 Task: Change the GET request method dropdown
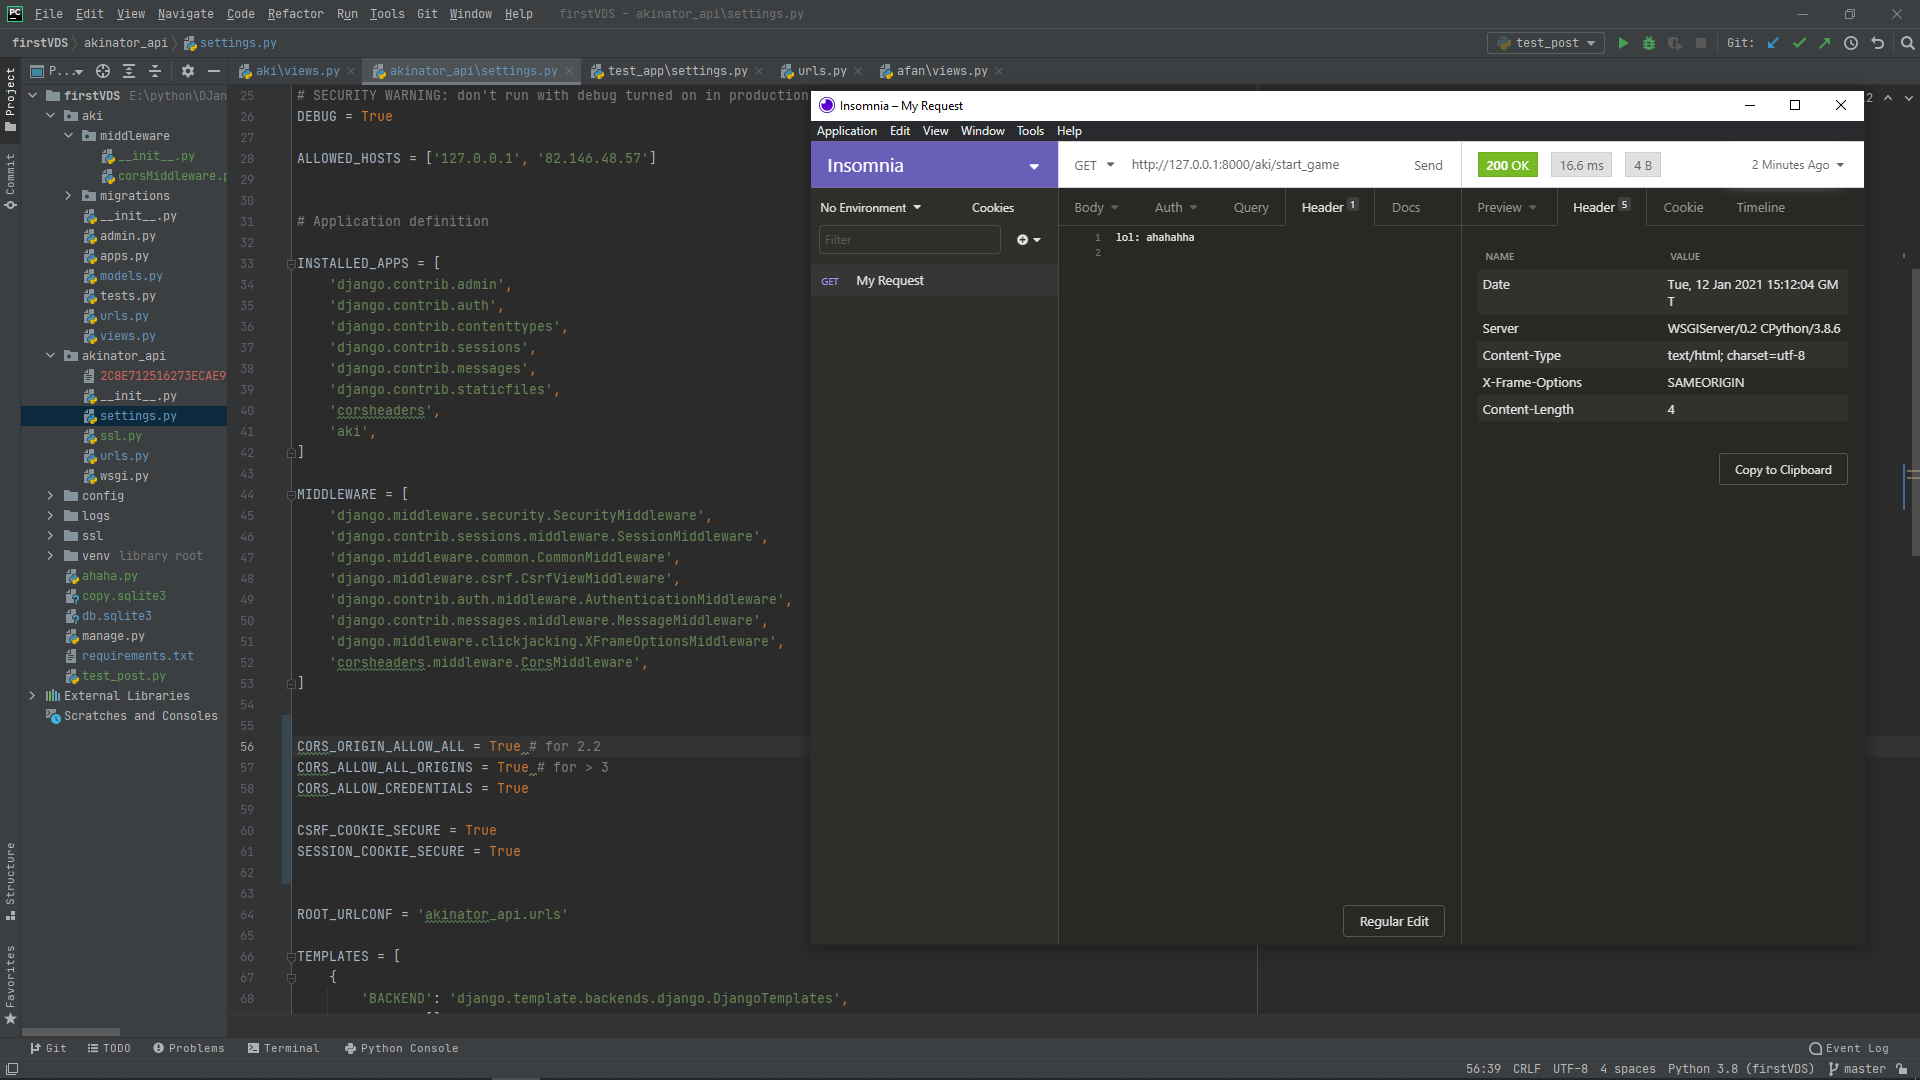point(1094,165)
